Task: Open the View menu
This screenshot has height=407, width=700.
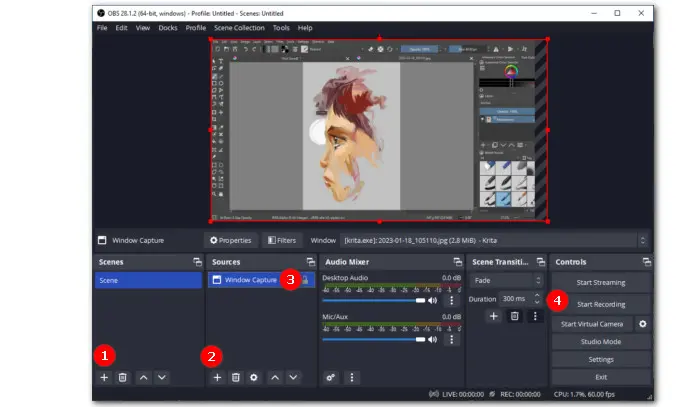Action: 143,28
